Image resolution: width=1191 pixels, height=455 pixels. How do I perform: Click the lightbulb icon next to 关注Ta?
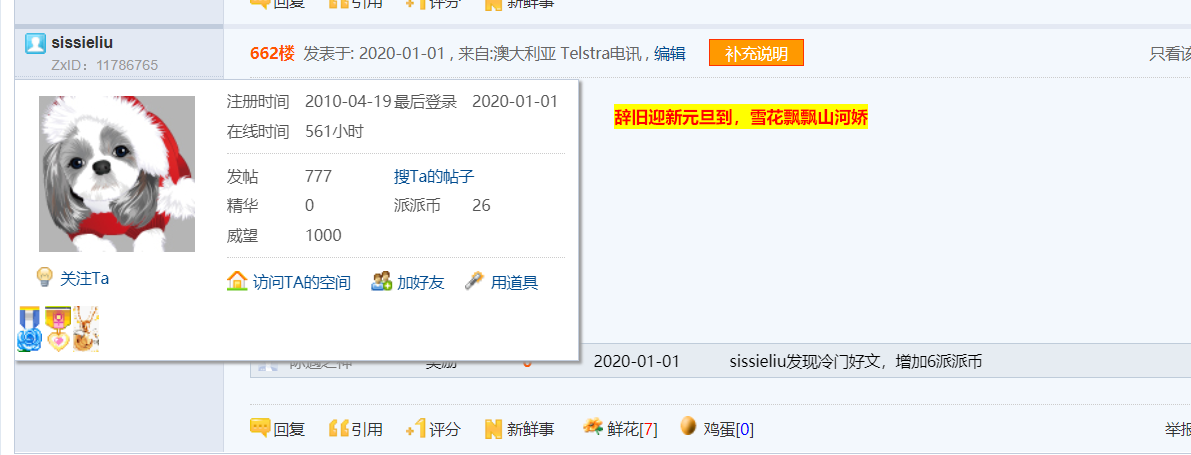(44, 276)
